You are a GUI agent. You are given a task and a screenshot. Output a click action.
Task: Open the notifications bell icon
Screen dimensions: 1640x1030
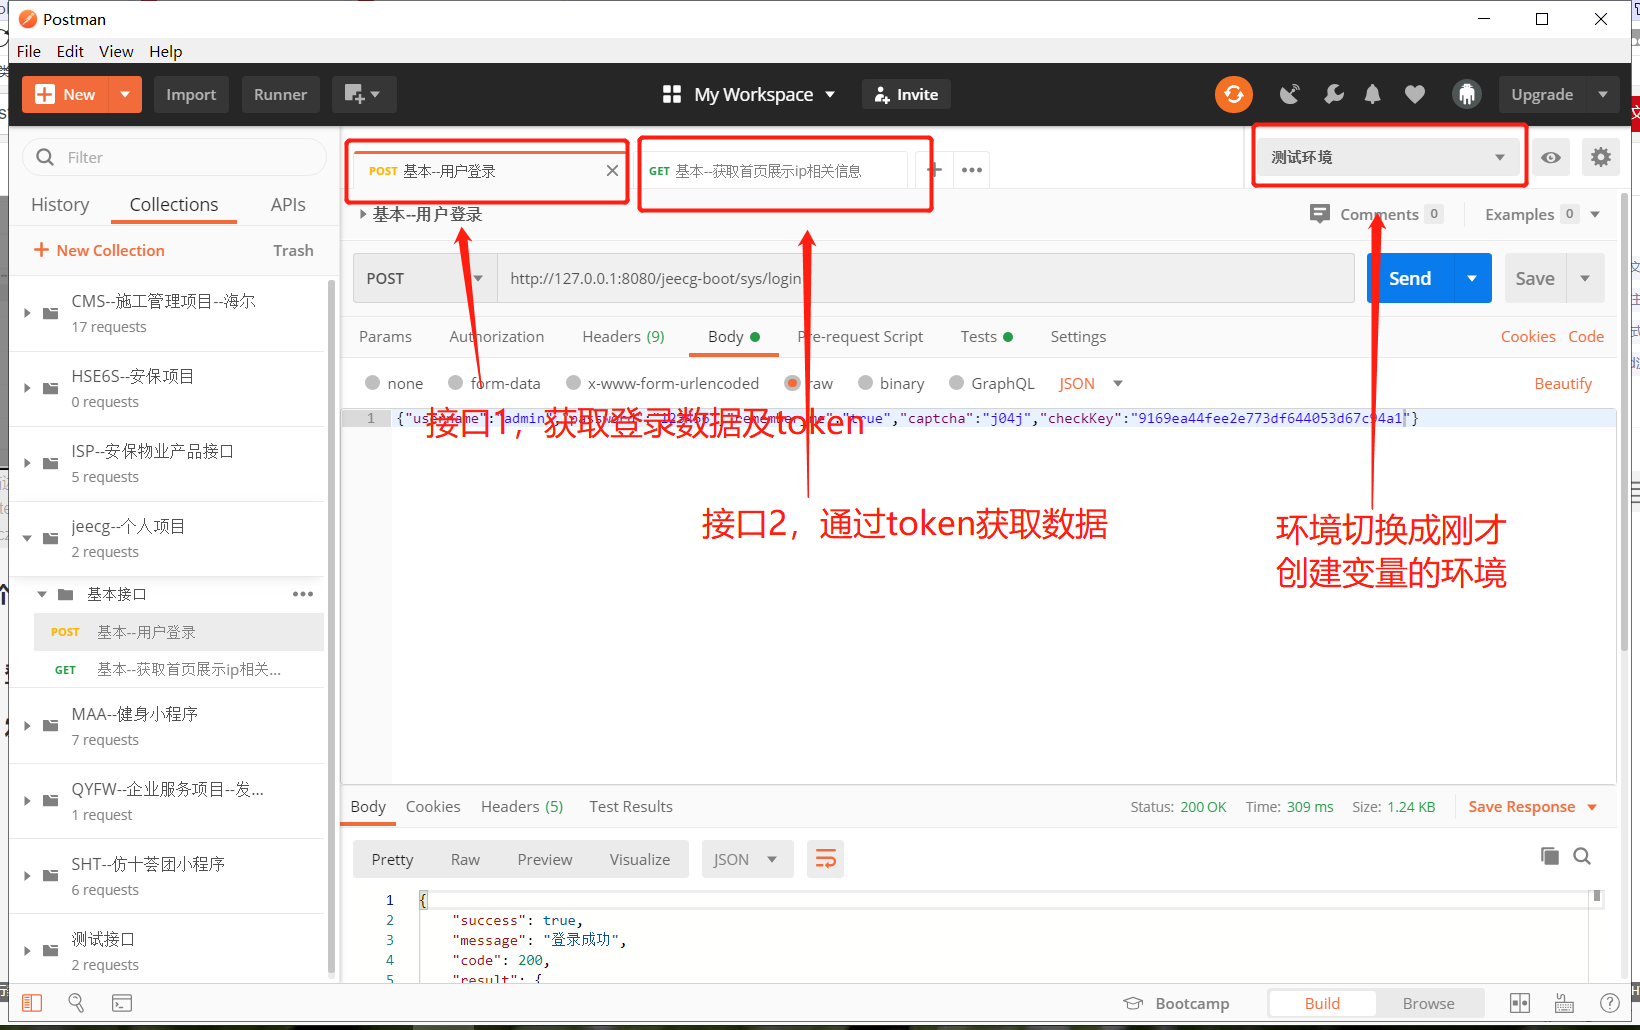[1372, 94]
